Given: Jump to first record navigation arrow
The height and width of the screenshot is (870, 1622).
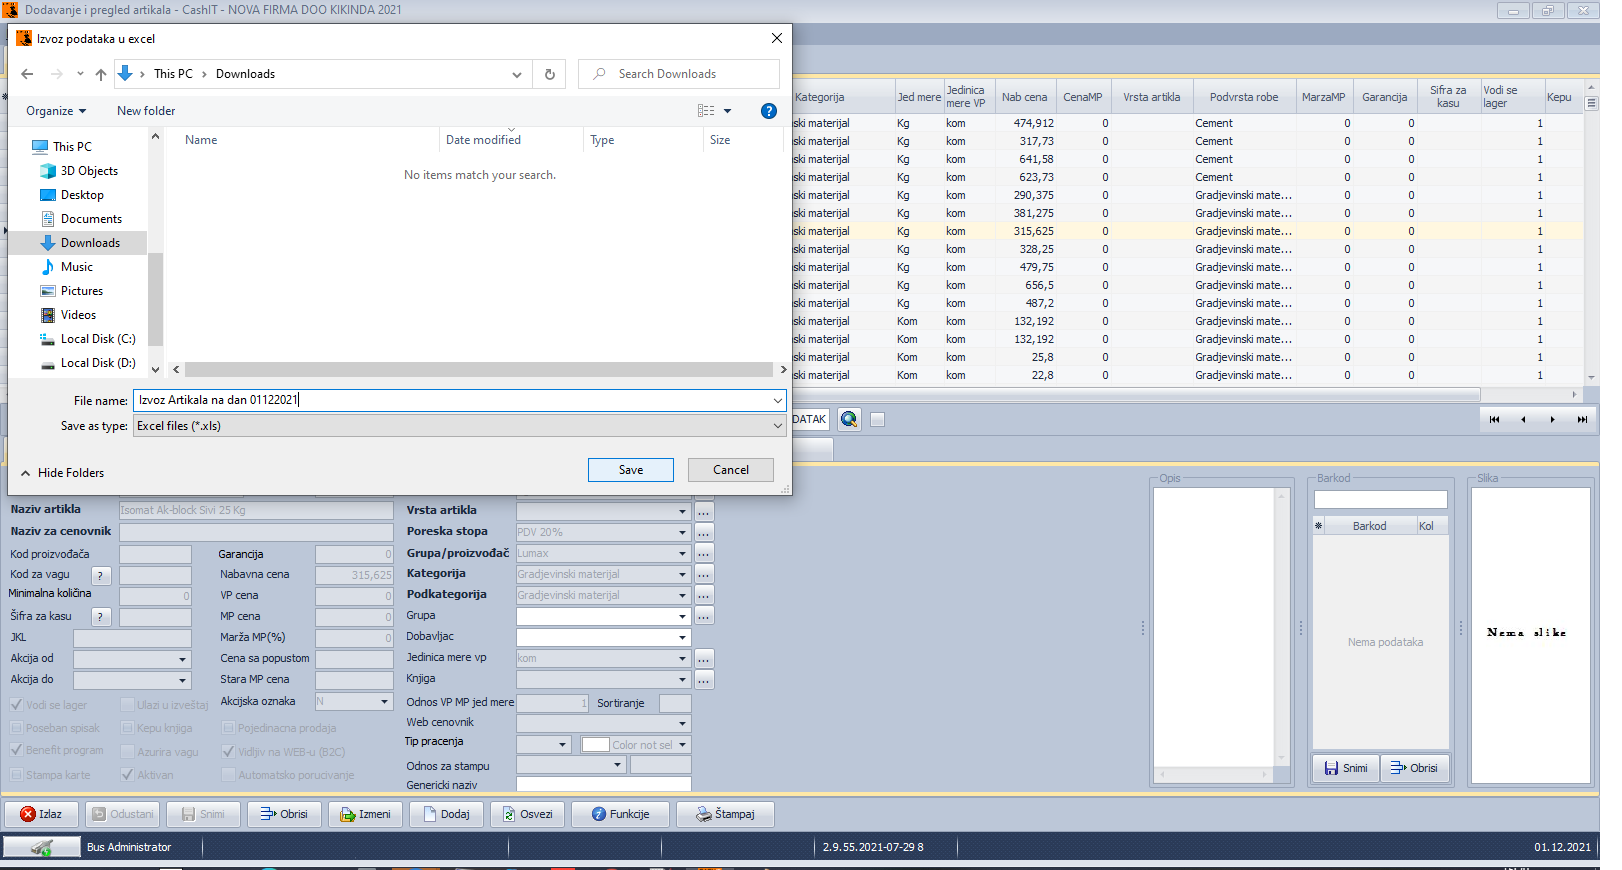Looking at the screenshot, I should [x=1494, y=420].
